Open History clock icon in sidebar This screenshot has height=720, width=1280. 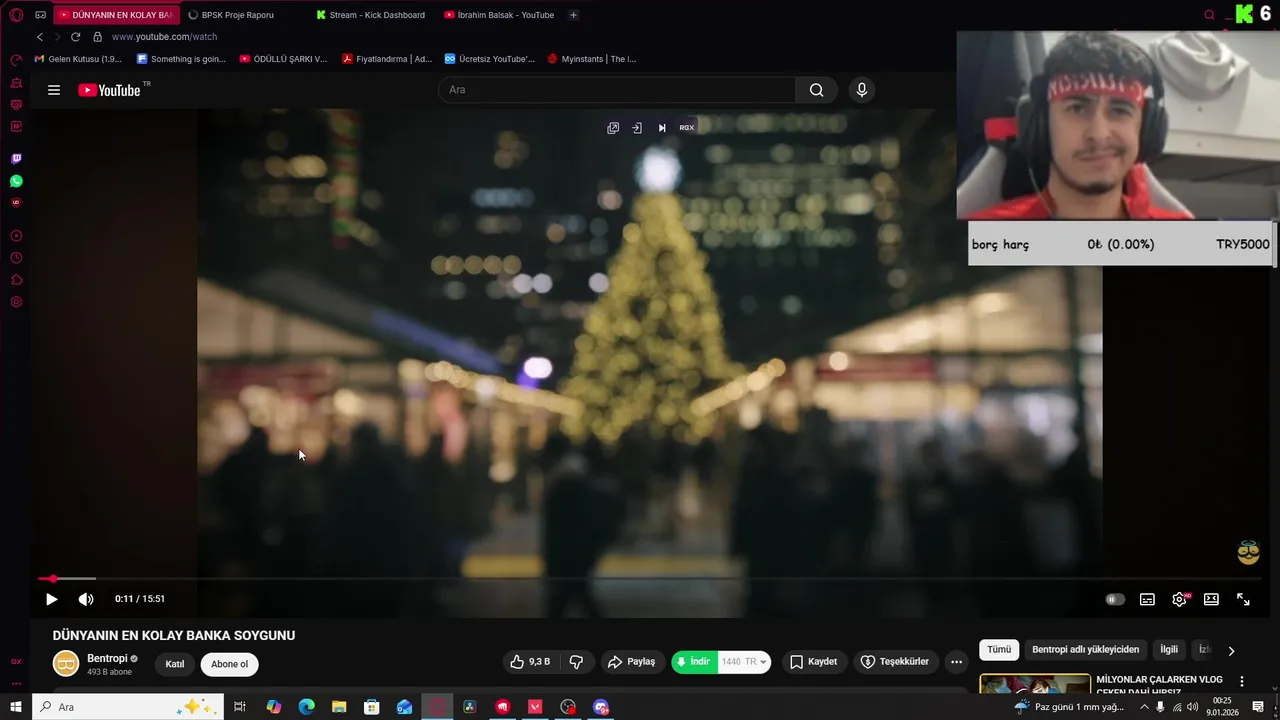16,258
